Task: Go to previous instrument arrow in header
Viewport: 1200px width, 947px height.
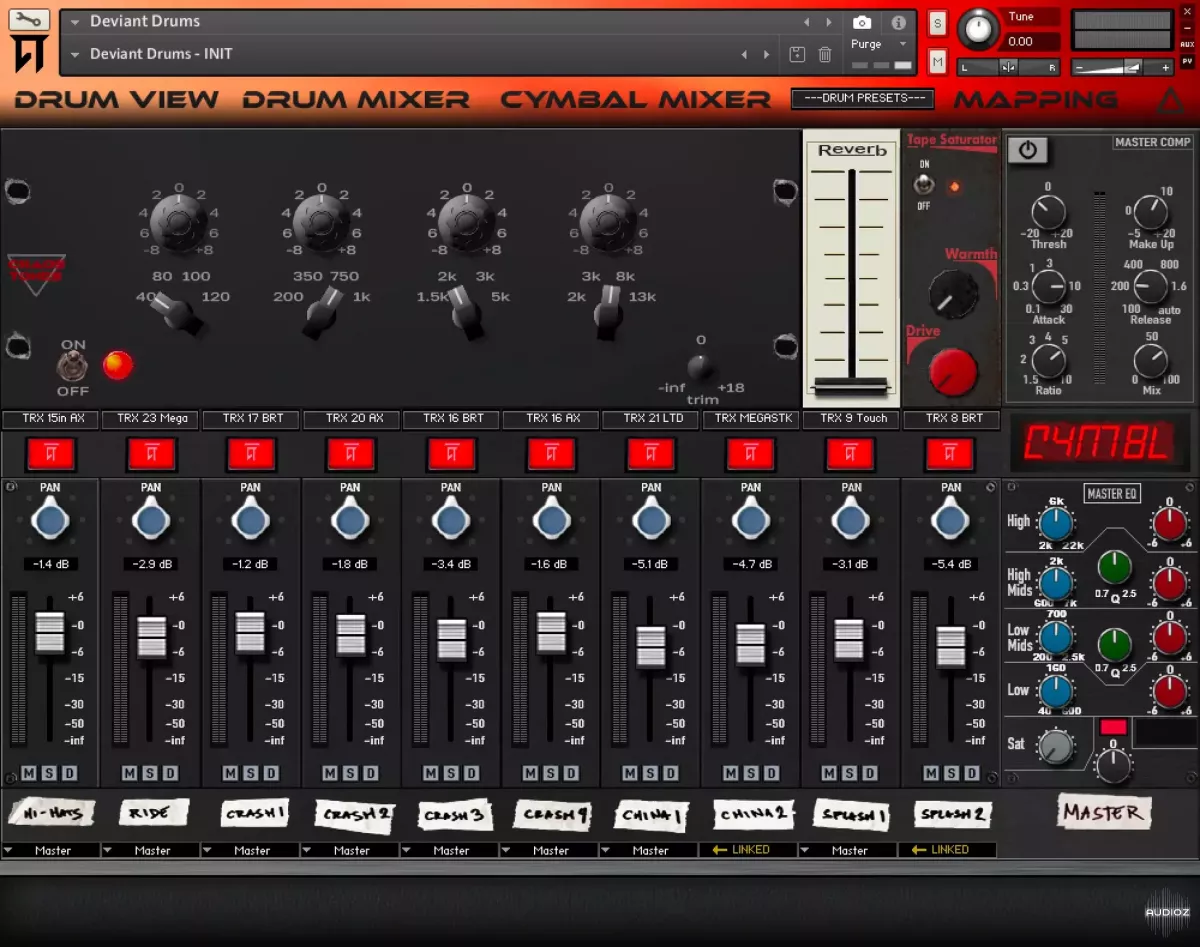Action: 807,22
